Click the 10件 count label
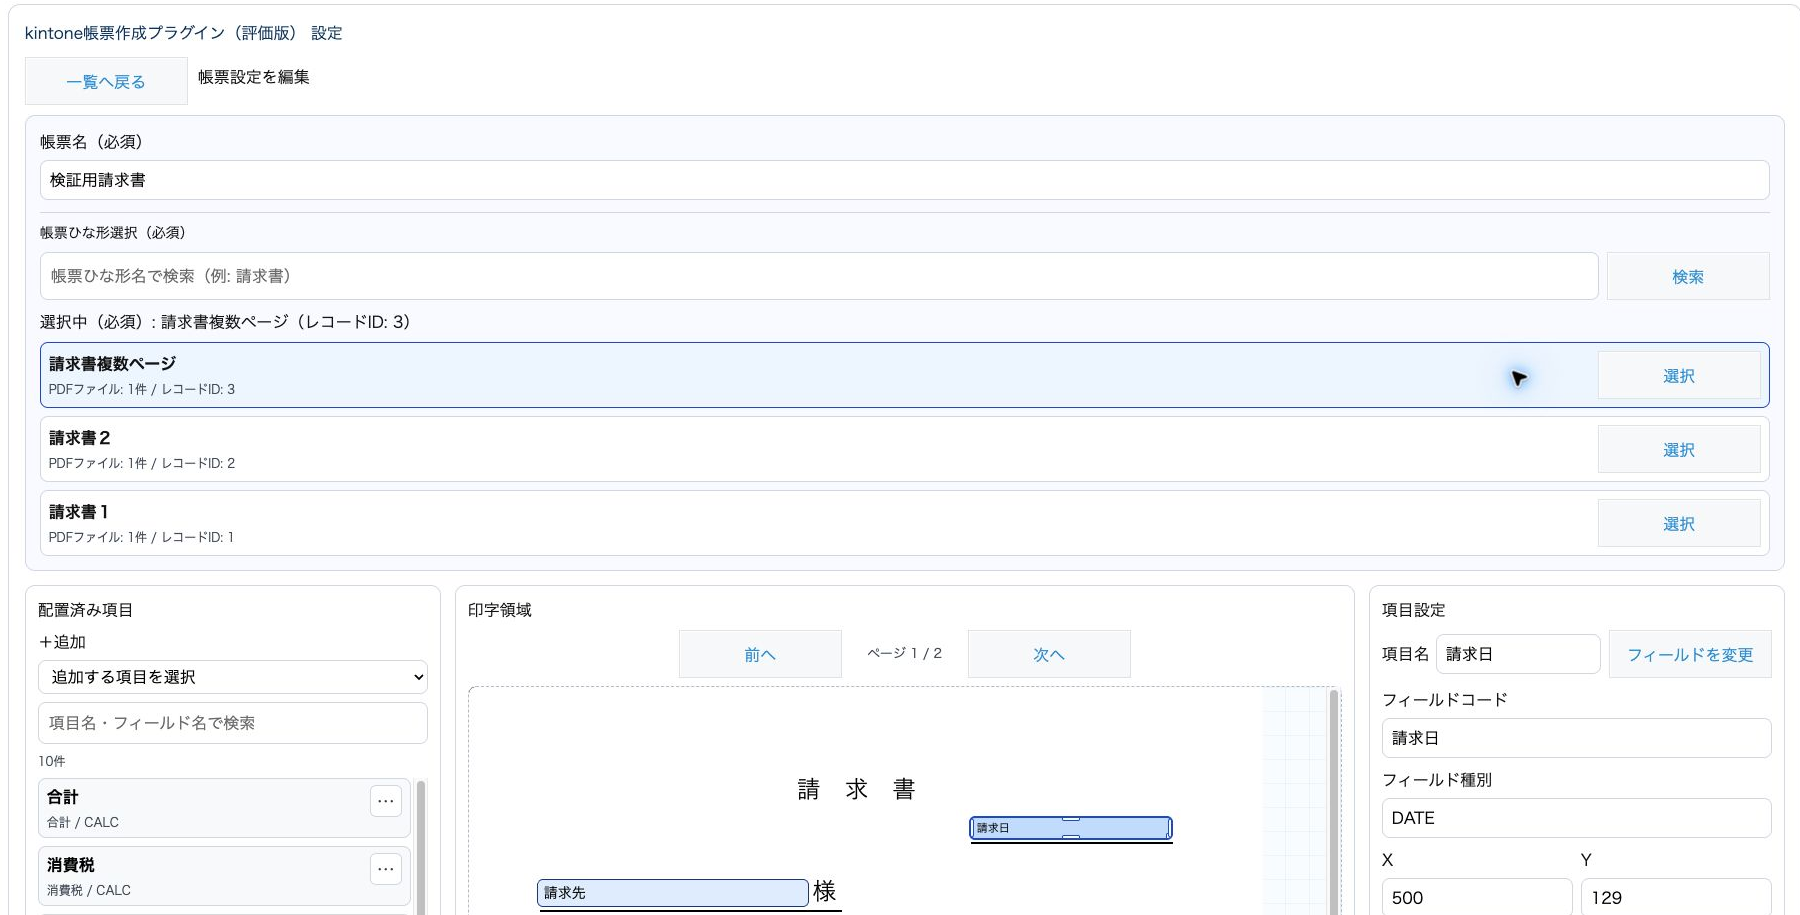This screenshot has width=1800, height=915. click(52, 761)
